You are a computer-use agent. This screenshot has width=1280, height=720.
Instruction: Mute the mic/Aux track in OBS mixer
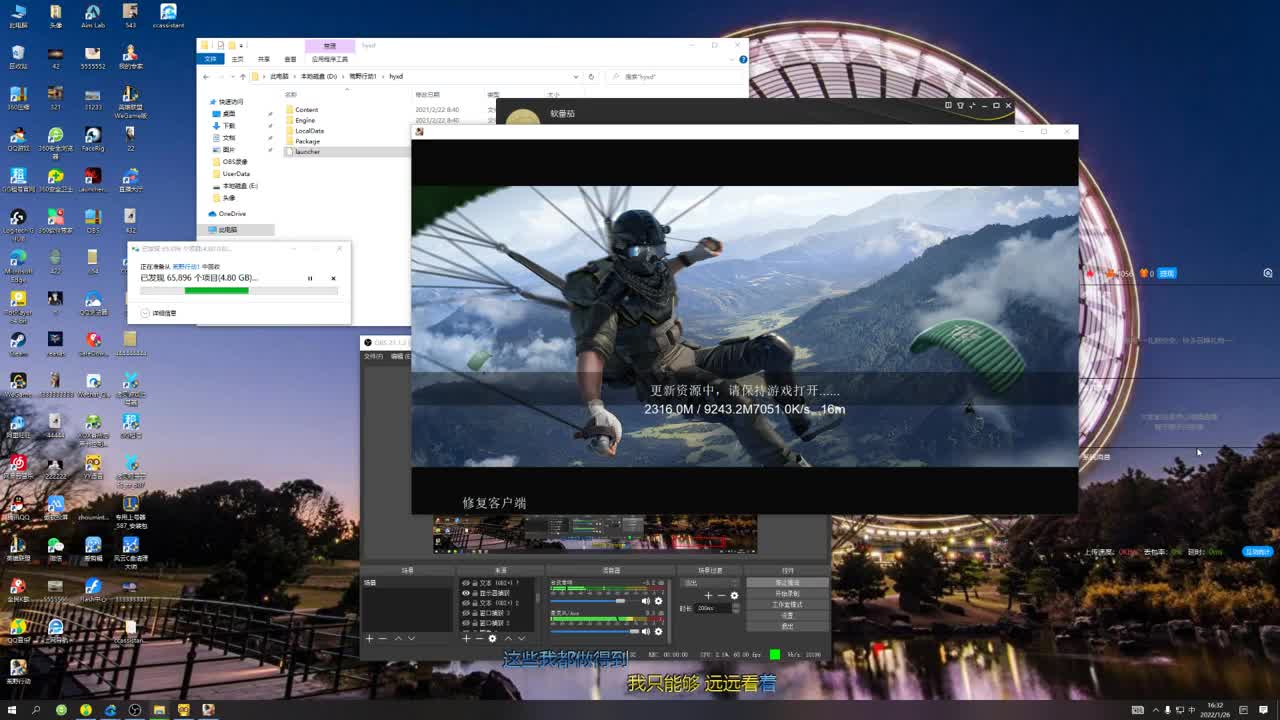click(x=646, y=631)
